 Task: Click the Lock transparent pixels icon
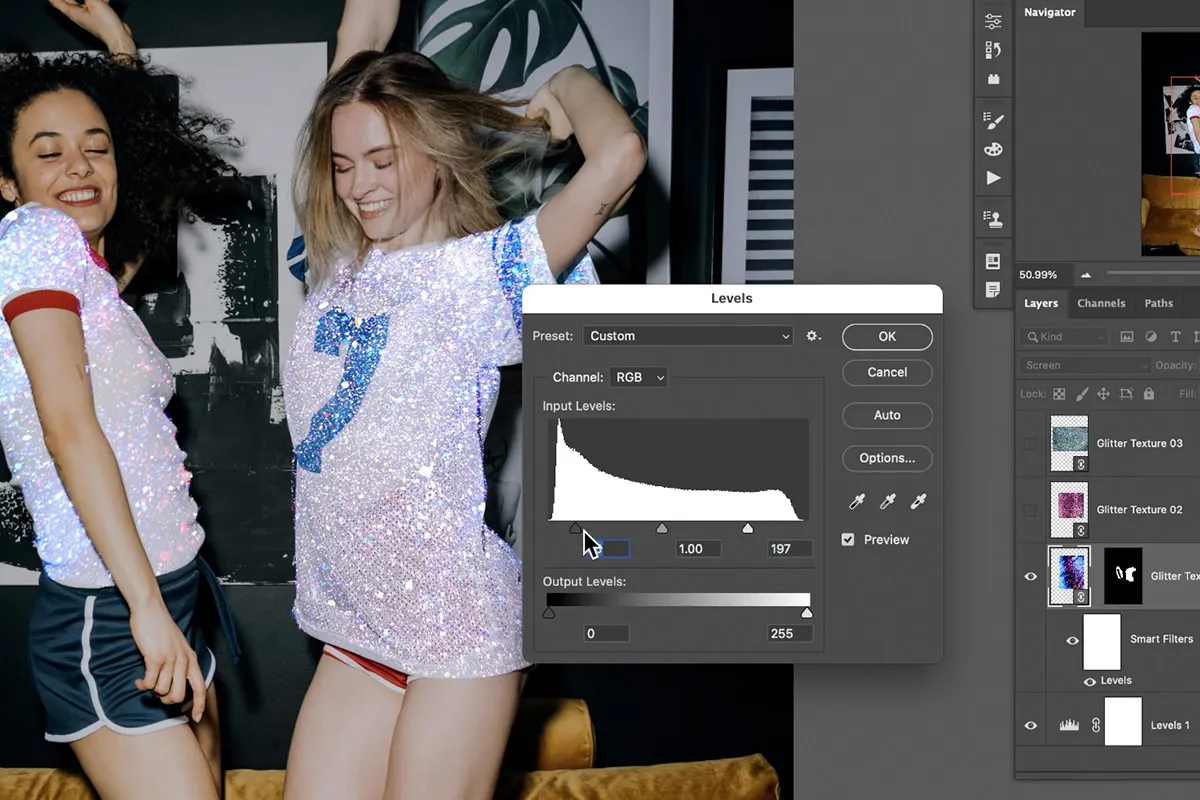(x=1060, y=394)
